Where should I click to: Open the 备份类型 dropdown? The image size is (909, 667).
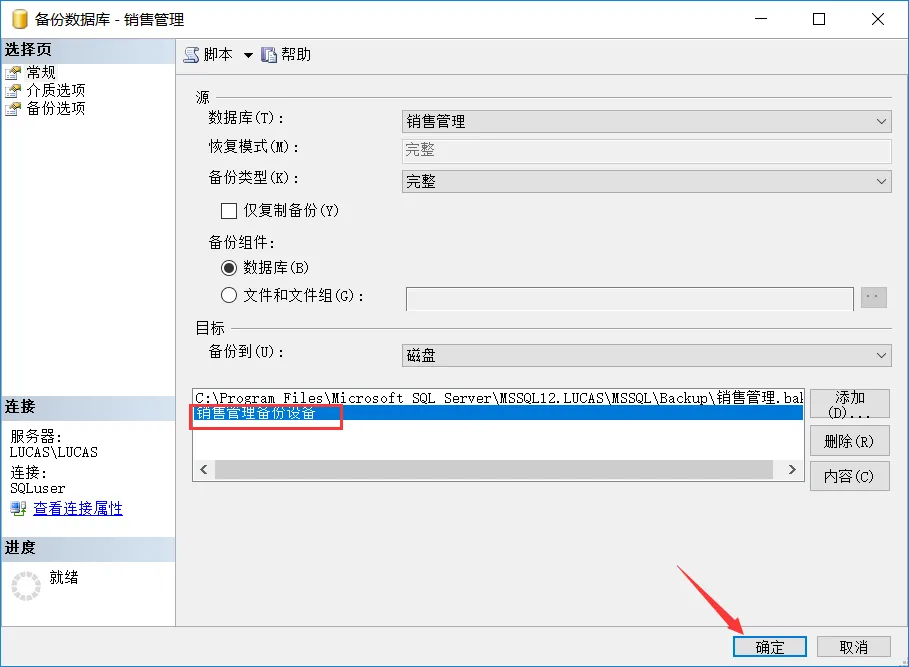coord(646,181)
